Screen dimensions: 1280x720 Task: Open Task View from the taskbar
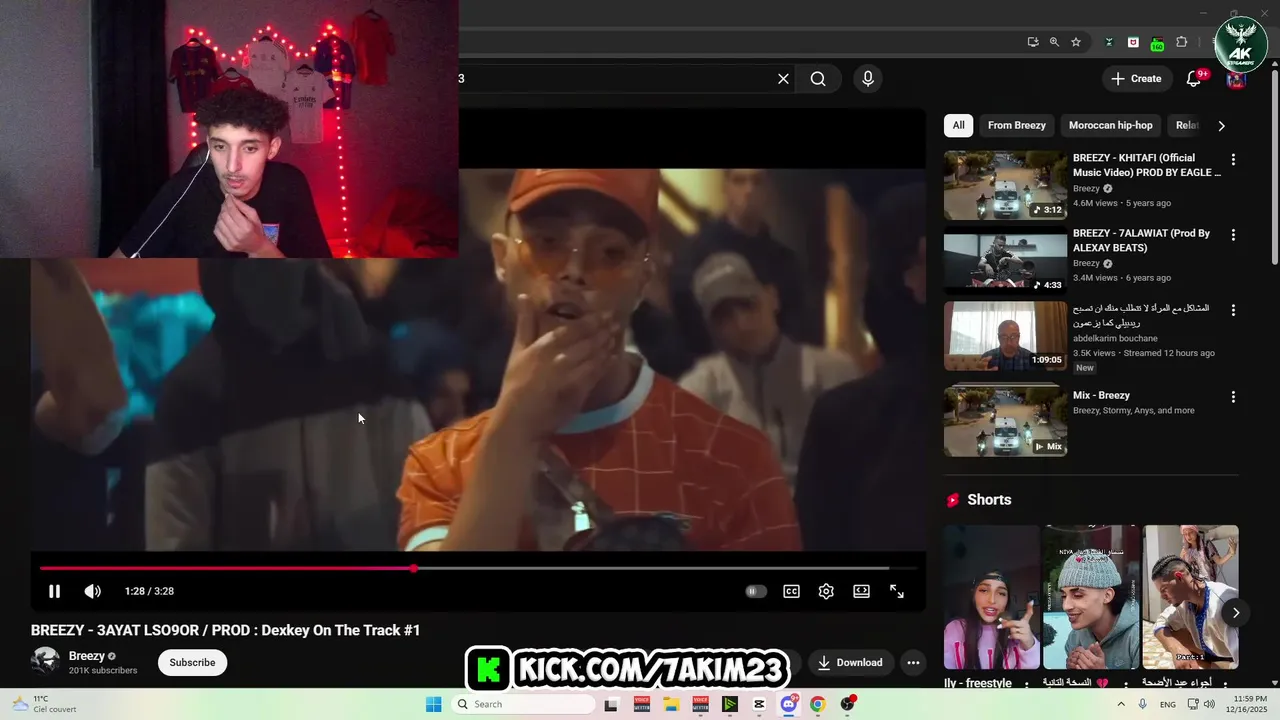pos(611,704)
